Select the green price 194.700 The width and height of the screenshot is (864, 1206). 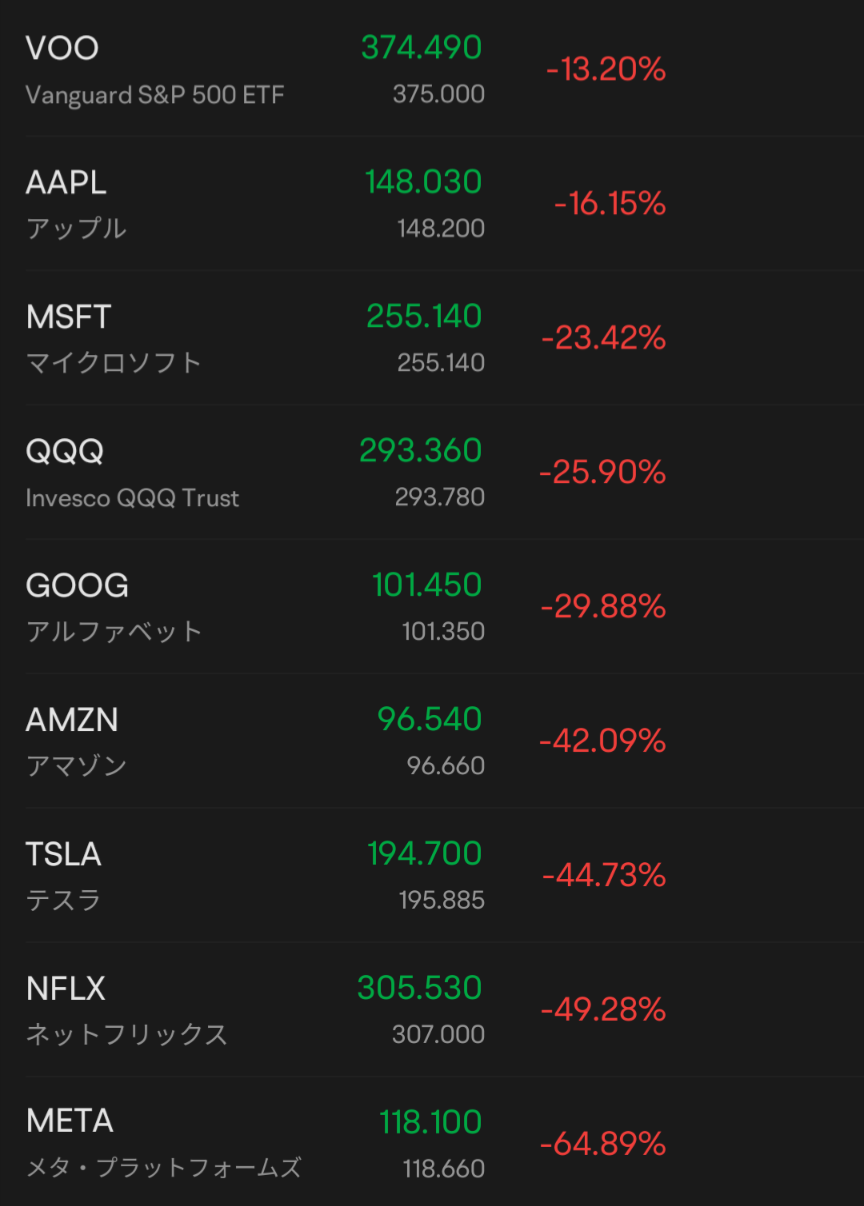pyautogui.click(x=425, y=854)
